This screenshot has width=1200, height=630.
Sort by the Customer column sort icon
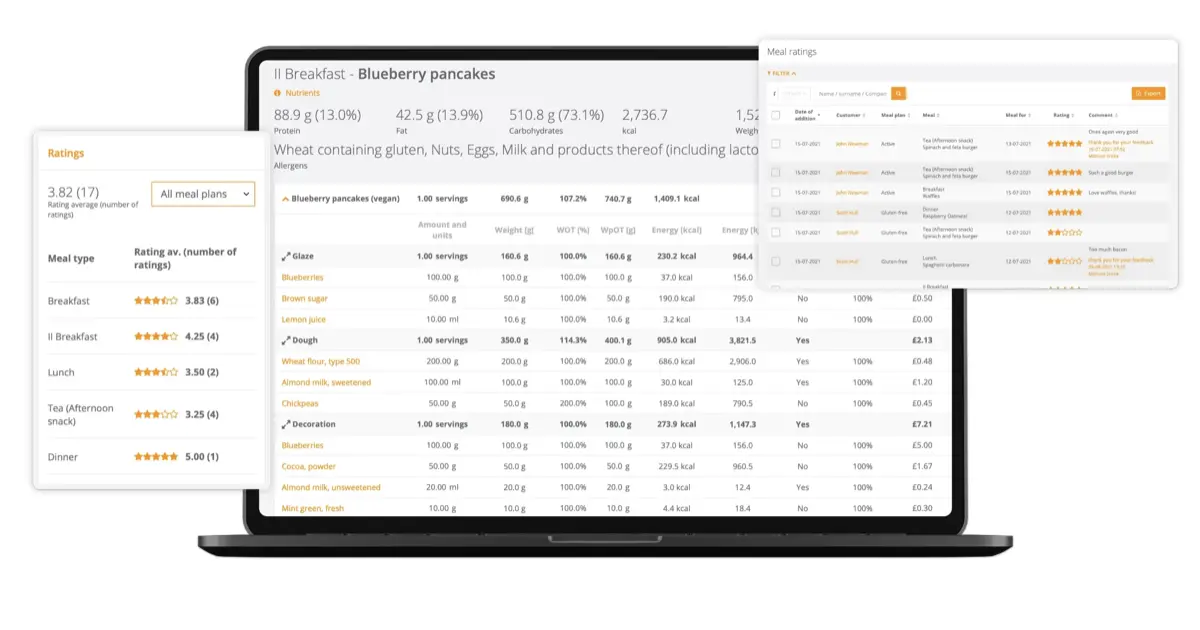coord(864,115)
